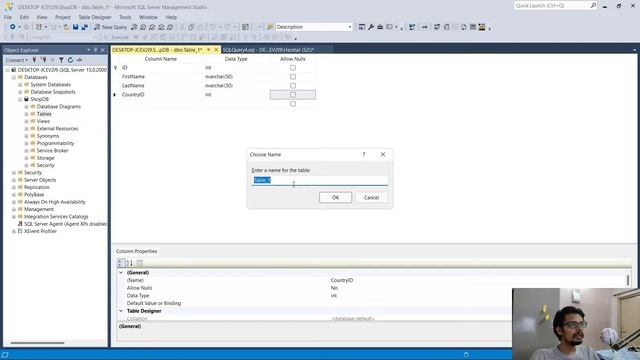Click Cancel in the Choose Name dialog
Viewport: 640px width, 360px height.
(x=371, y=198)
